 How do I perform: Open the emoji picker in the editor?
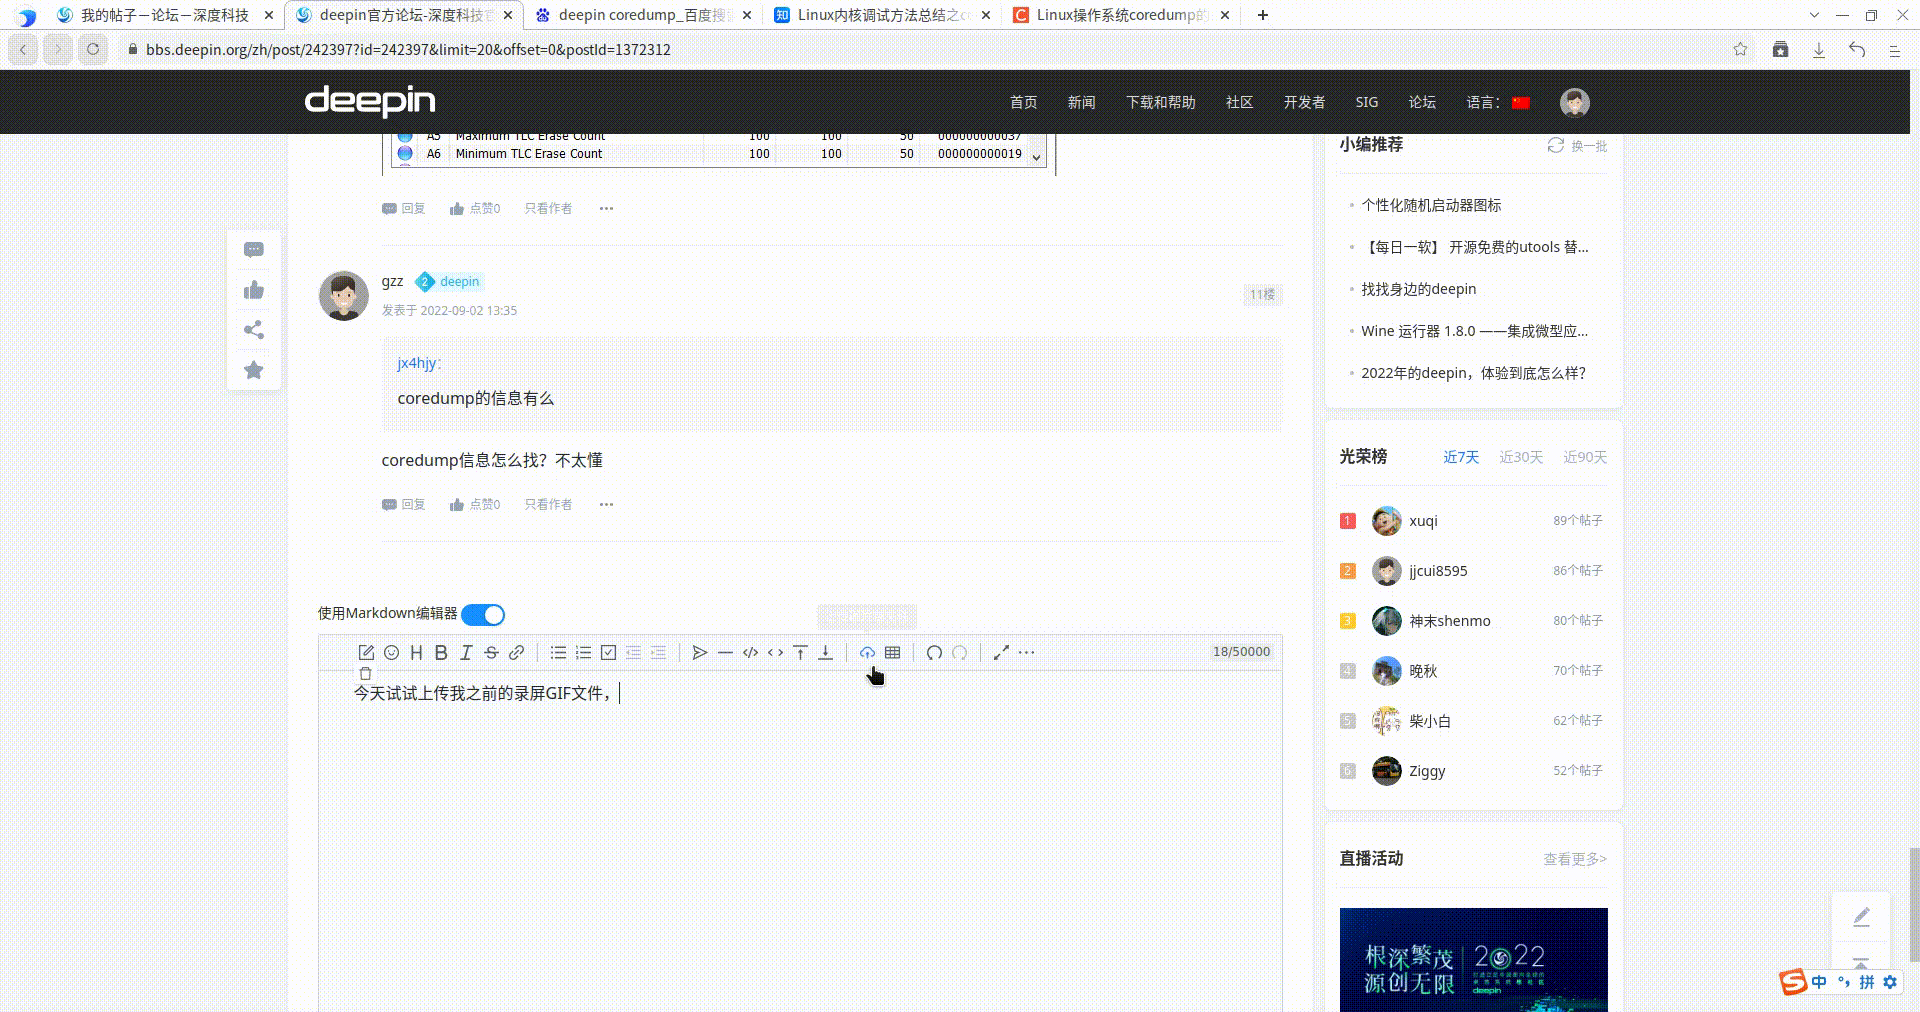tap(392, 652)
